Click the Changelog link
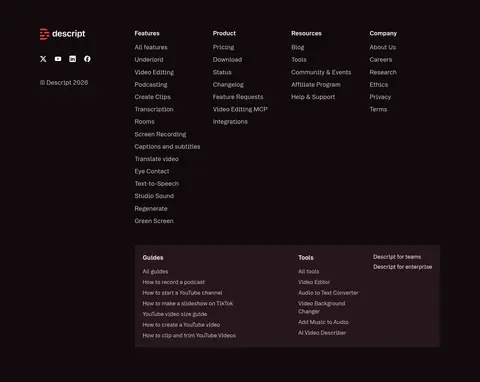 (x=228, y=85)
